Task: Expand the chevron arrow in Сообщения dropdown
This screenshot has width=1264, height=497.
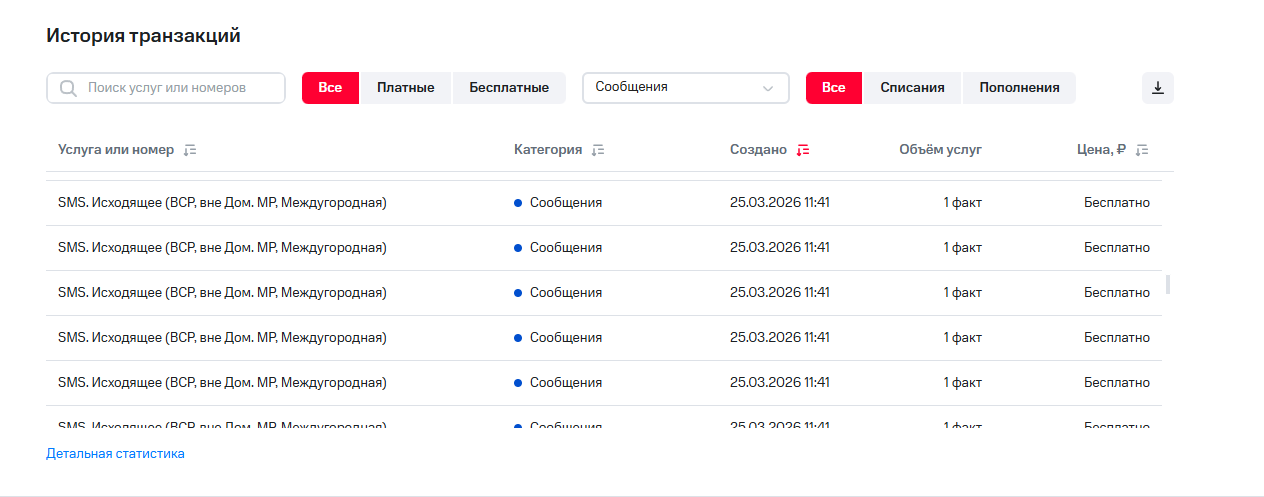Action: 768,88
